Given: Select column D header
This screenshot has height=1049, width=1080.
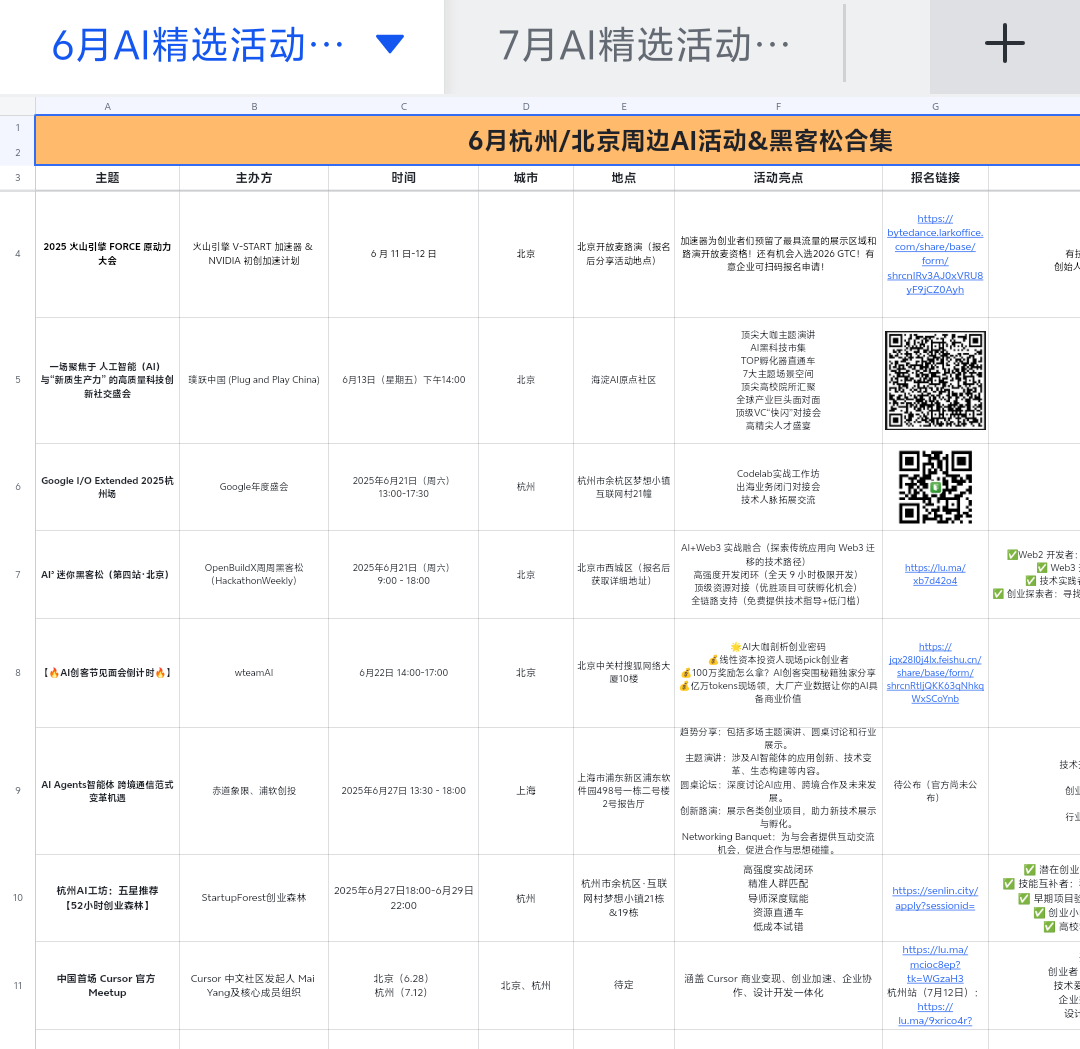Looking at the screenshot, I should (526, 106).
